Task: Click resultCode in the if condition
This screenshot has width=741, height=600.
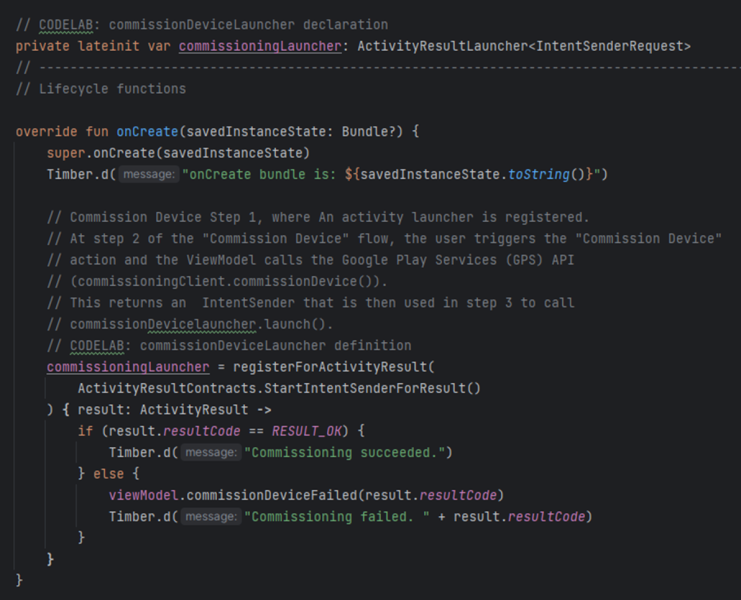Action: (201, 431)
